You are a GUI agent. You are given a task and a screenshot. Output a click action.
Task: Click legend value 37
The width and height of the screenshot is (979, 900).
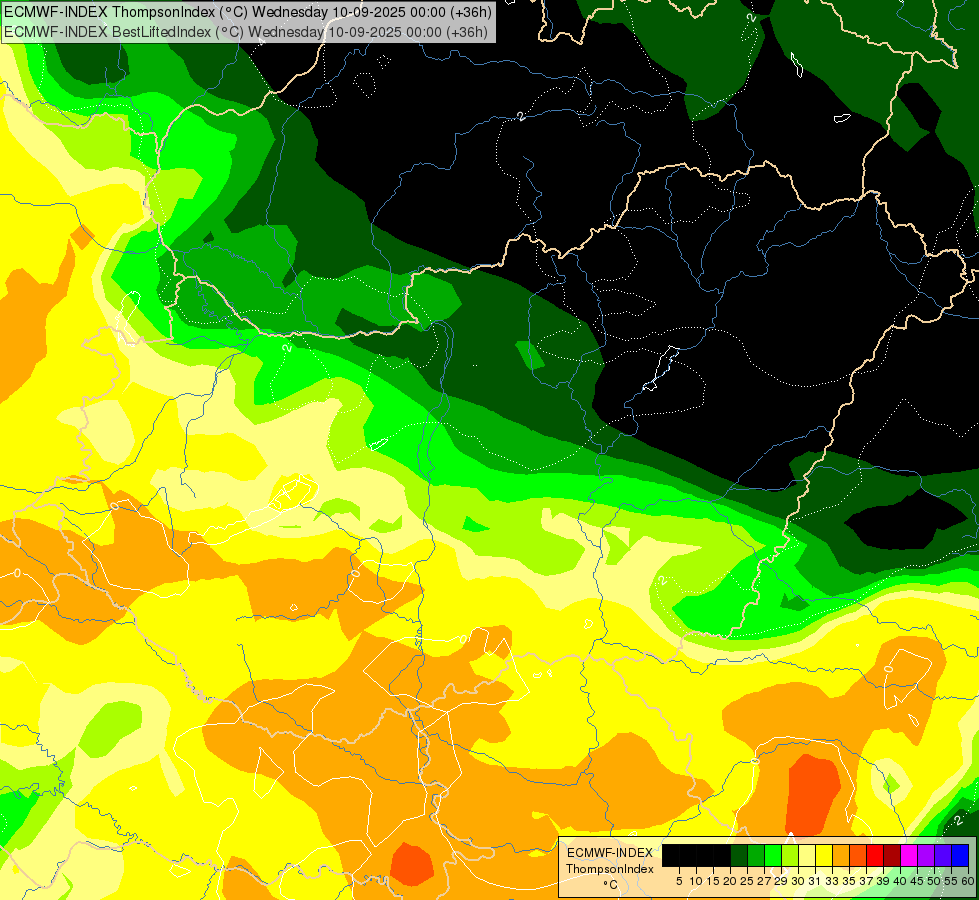click(866, 881)
